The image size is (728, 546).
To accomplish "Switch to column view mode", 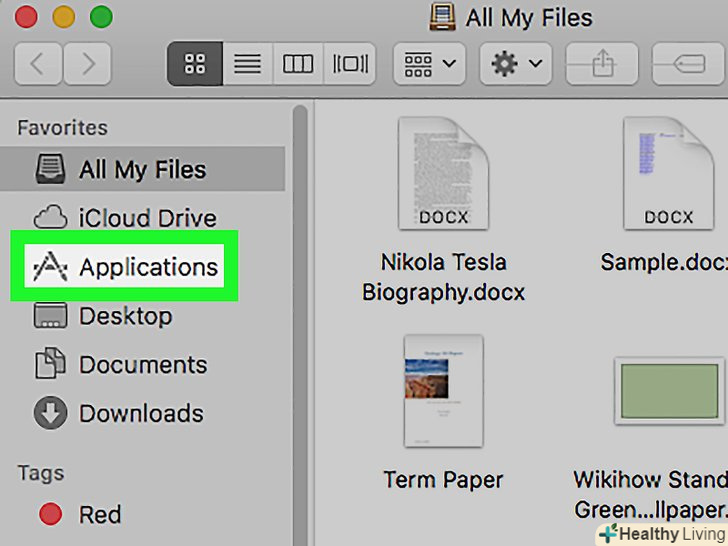I will [298, 65].
